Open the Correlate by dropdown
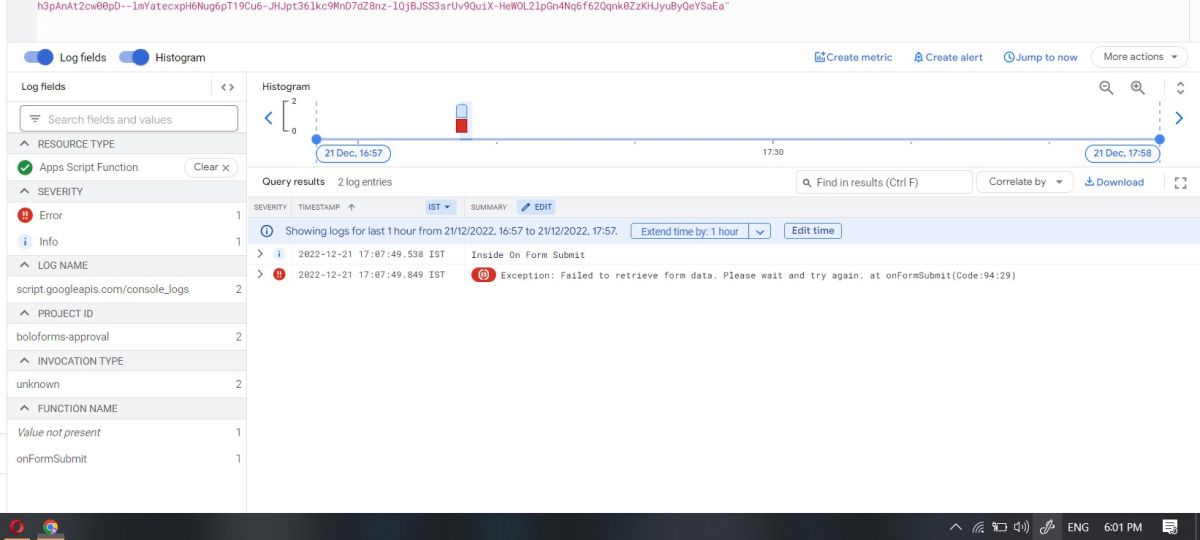The width and height of the screenshot is (1200, 540). click(x=1024, y=182)
